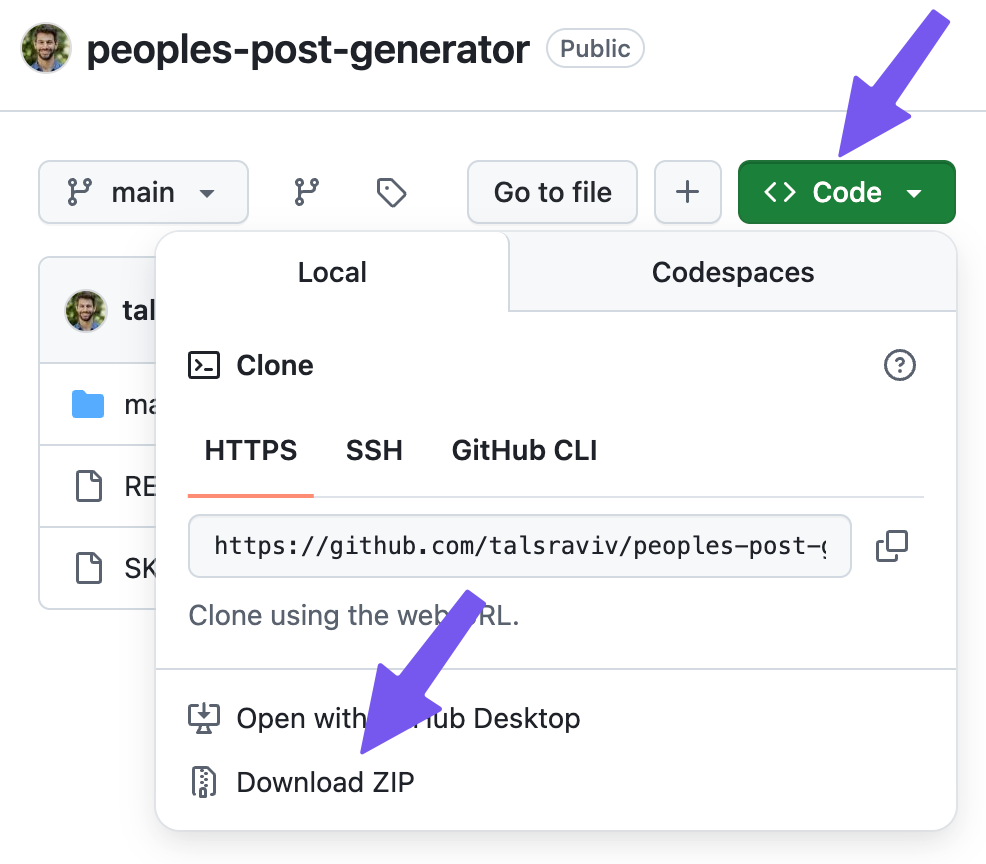Click the Download ZIP archive icon
This screenshot has height=864, width=986.
pyautogui.click(x=204, y=781)
